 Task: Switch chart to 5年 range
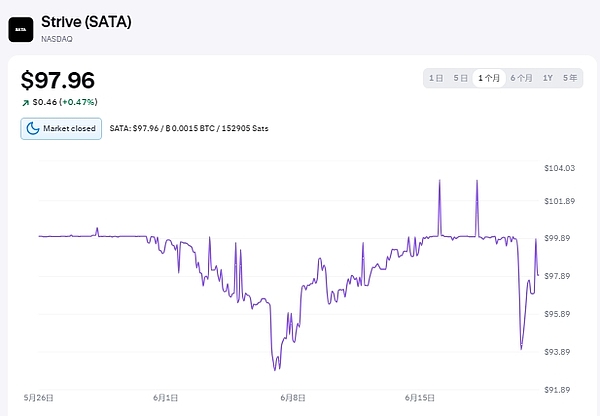point(570,78)
